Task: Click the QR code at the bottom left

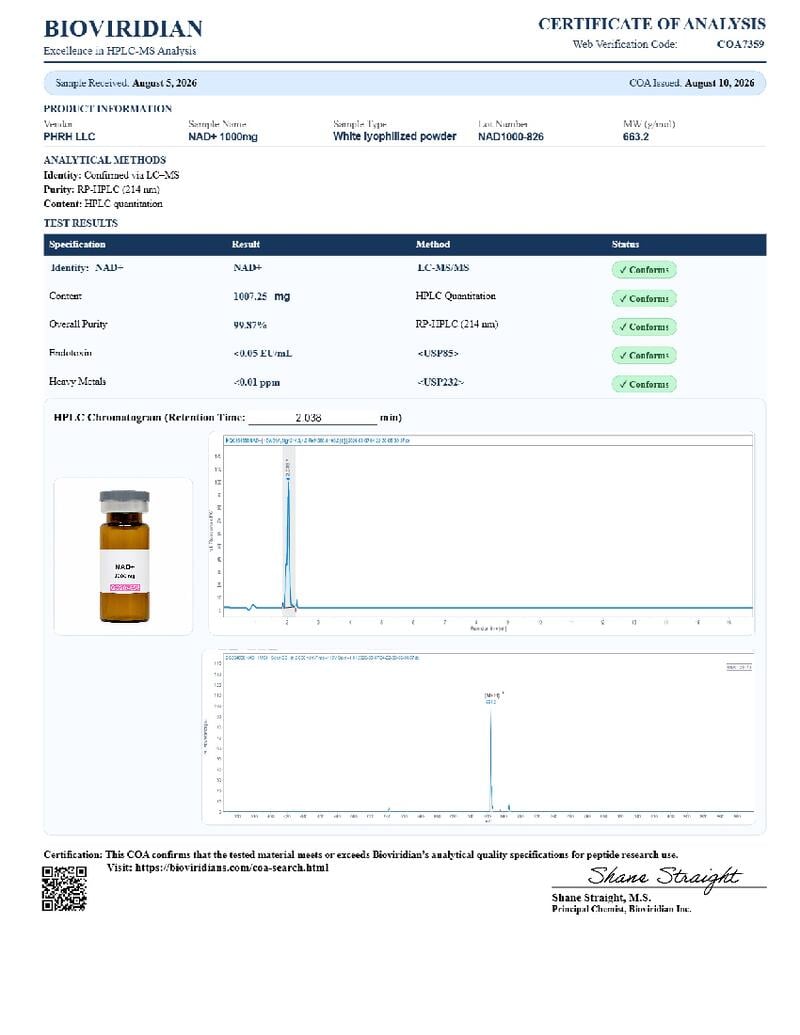Action: click(65, 888)
